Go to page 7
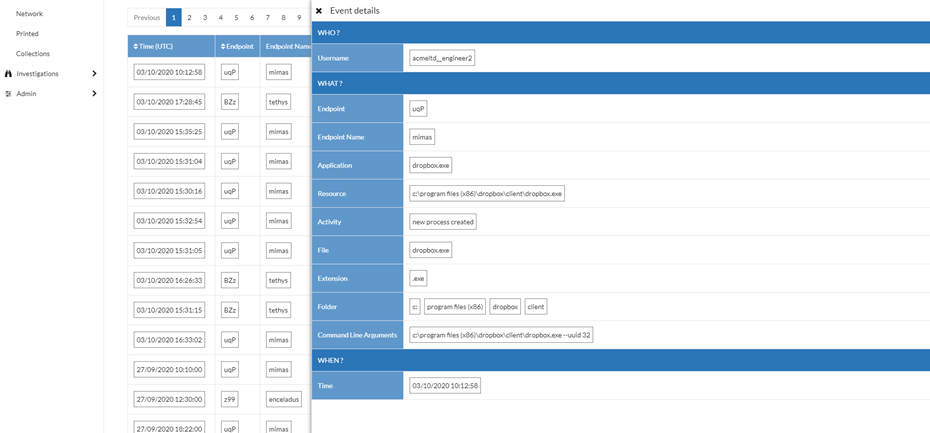 [x=267, y=18]
